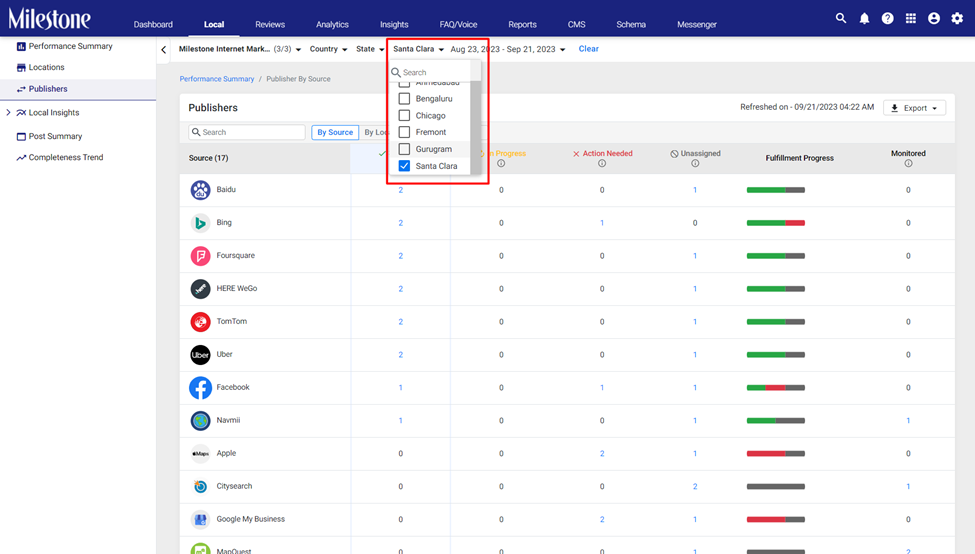Open the search magnifier in the top bar

point(841,18)
